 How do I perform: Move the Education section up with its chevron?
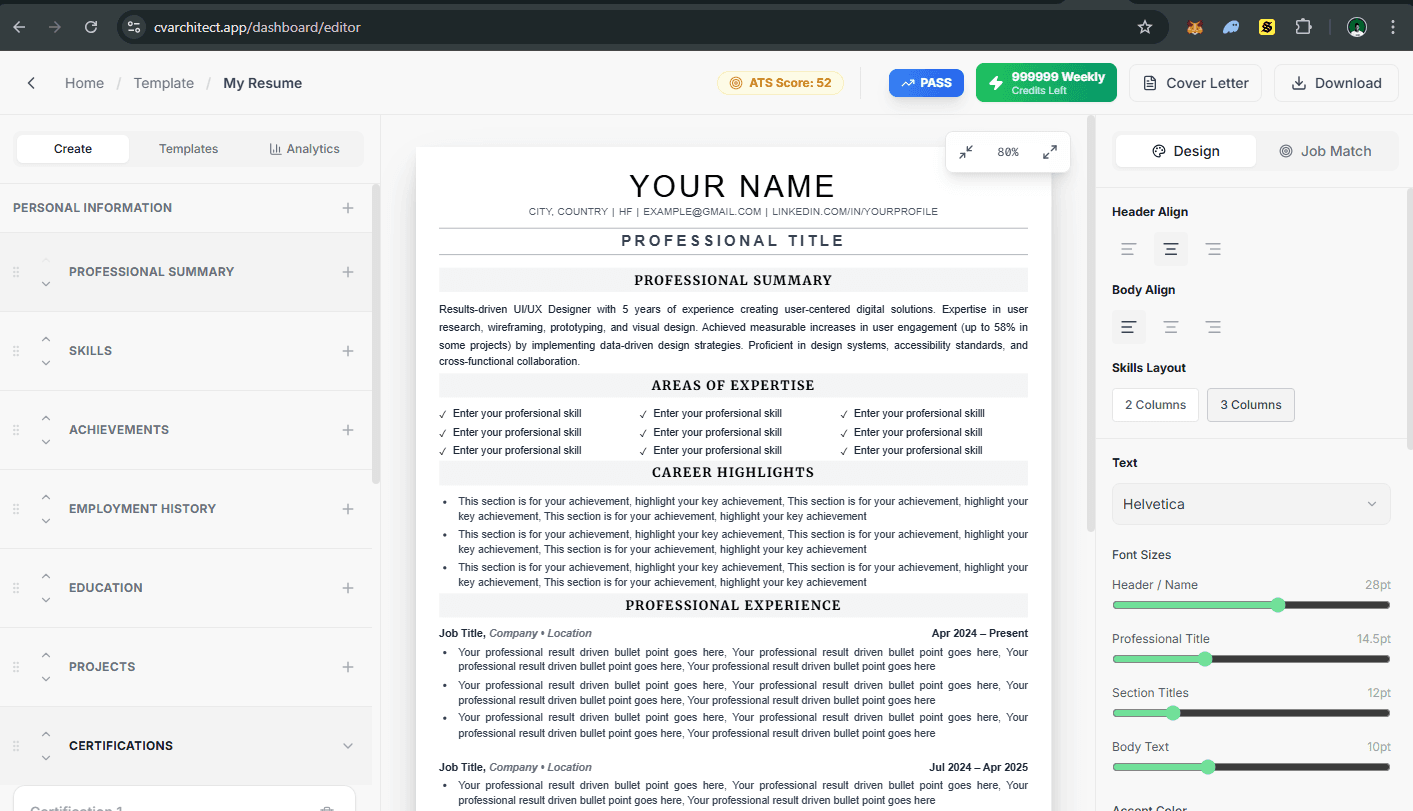[45, 574]
